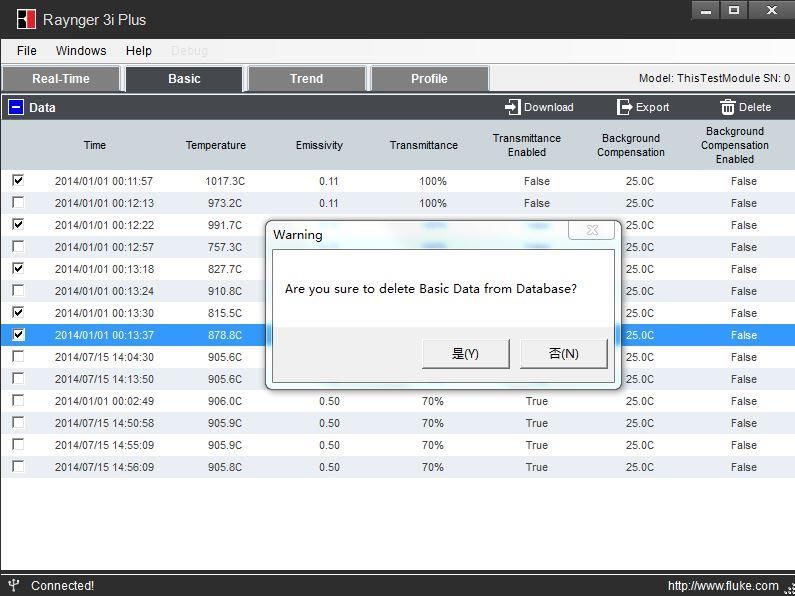Click the Transmittance Enabled column header
Viewport: 795px width, 596px height.
click(x=527, y=145)
